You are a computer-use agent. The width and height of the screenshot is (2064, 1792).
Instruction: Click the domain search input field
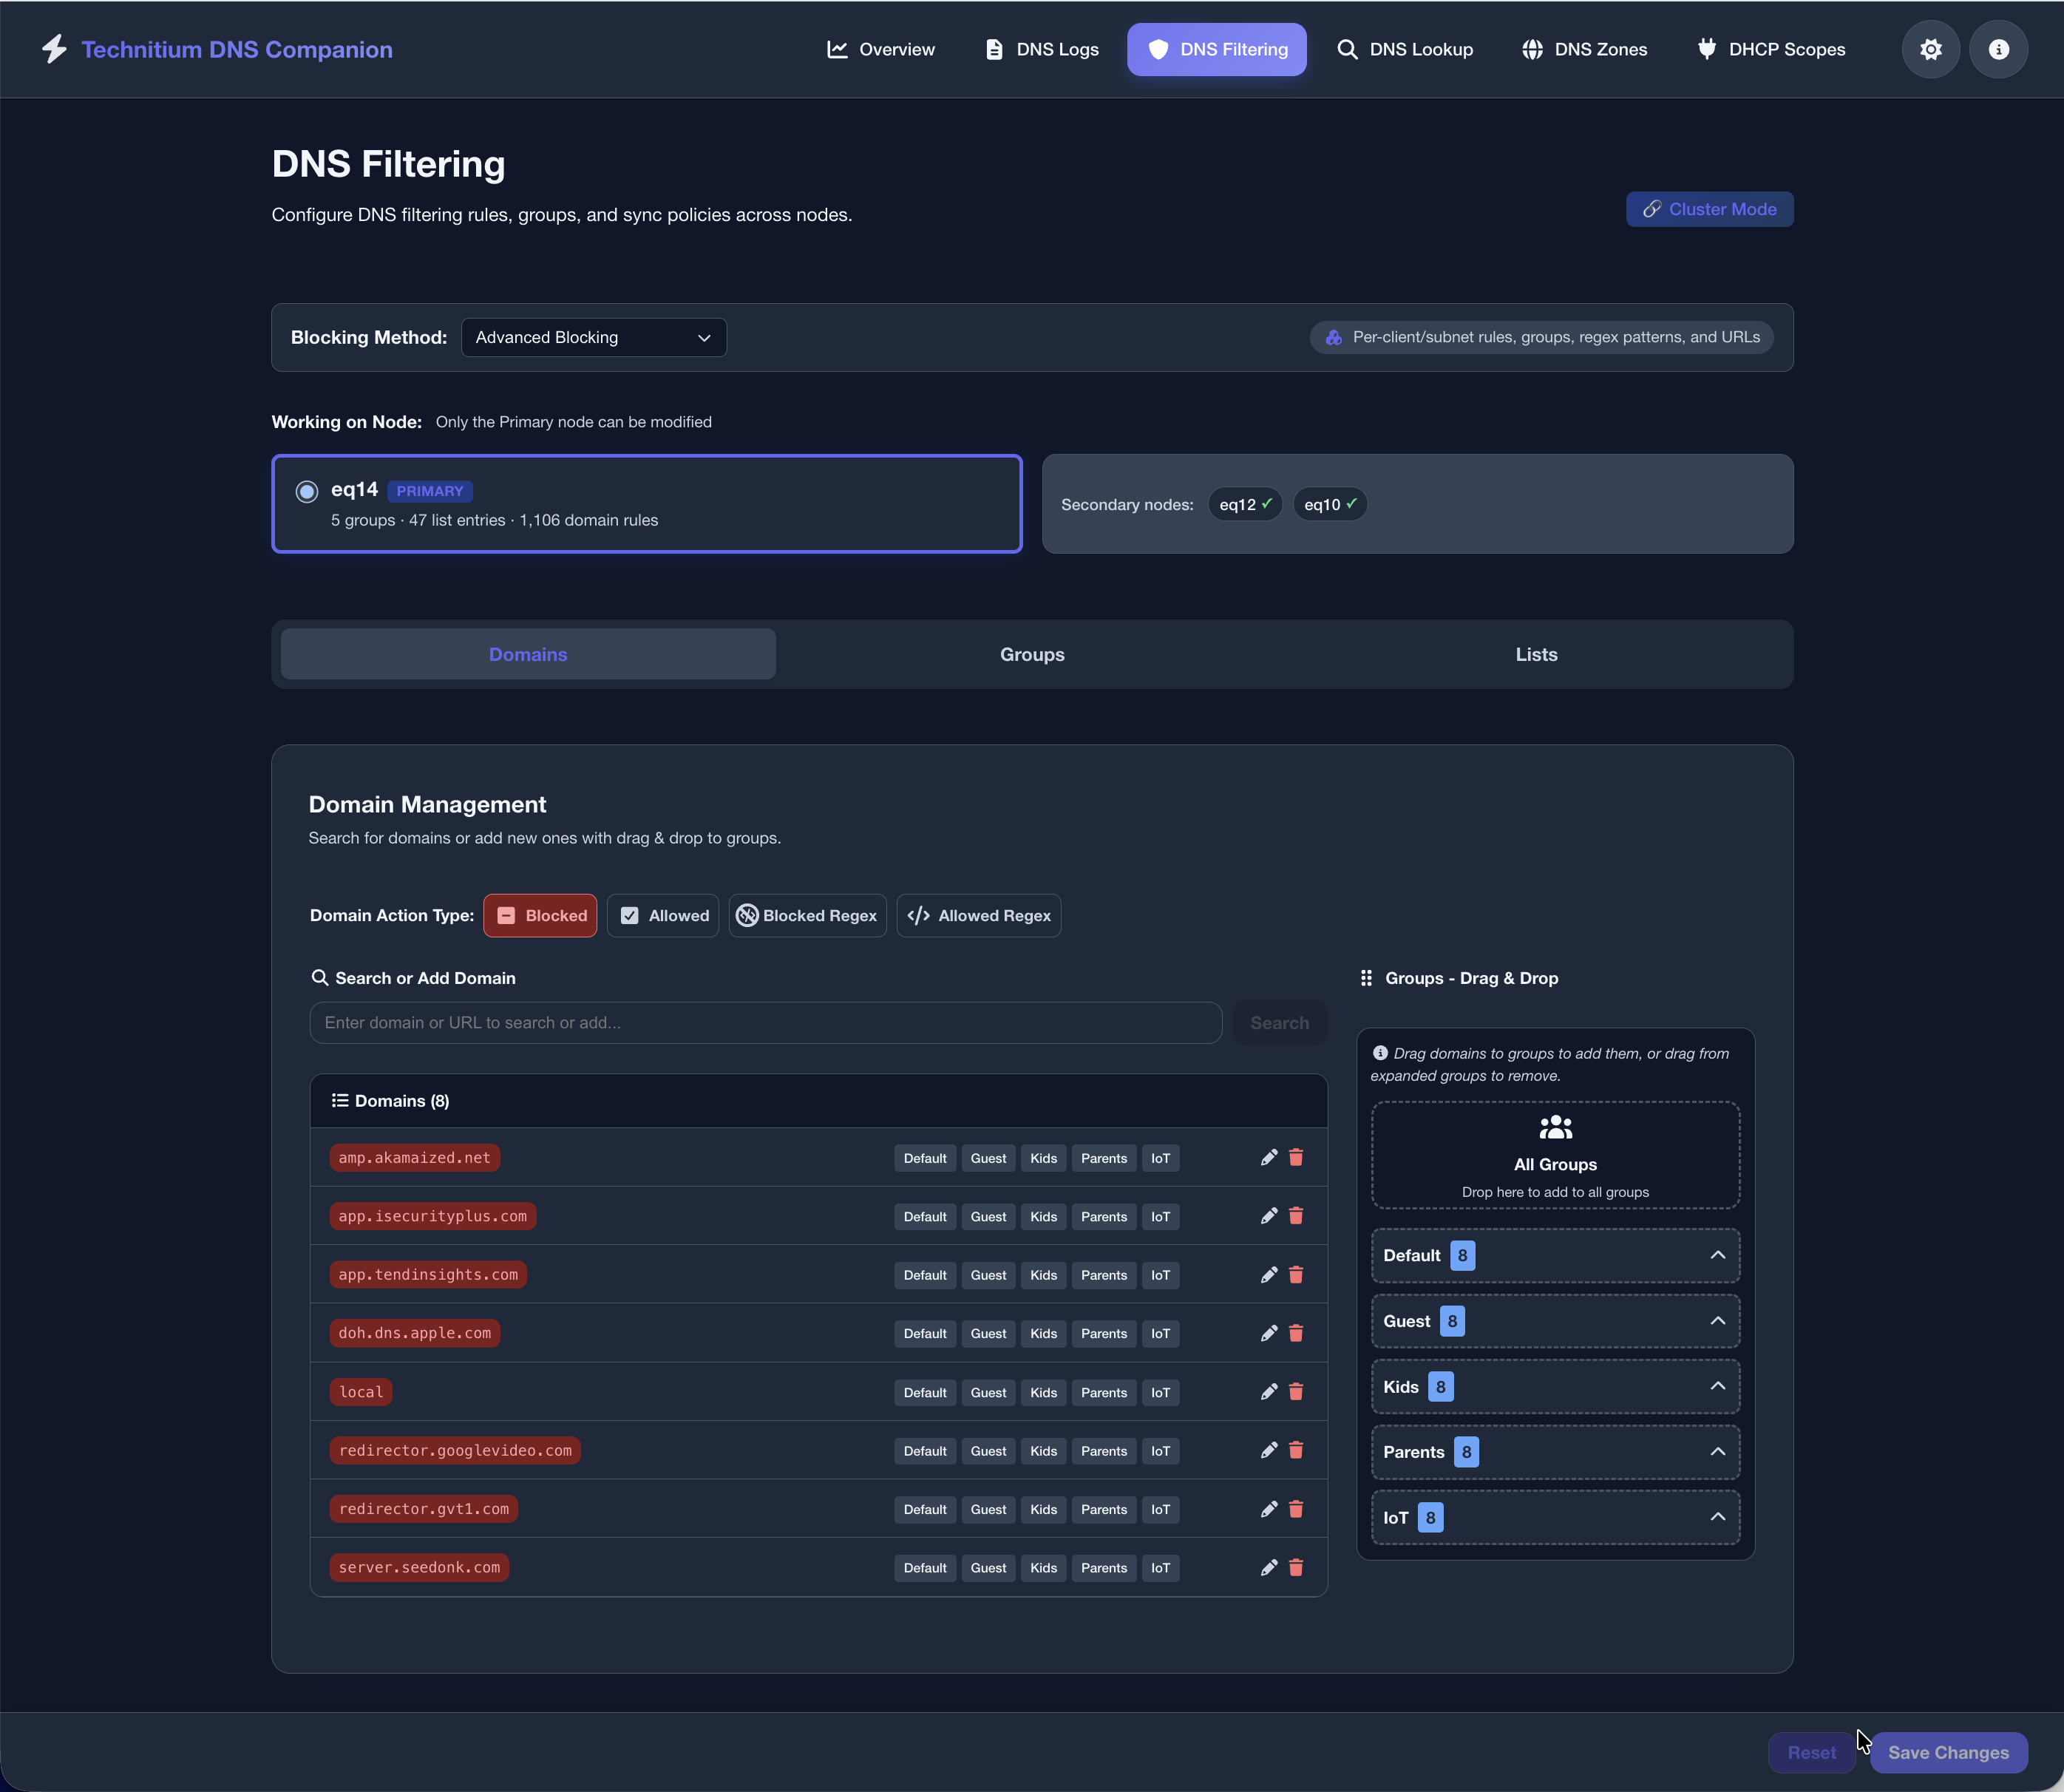click(x=765, y=1022)
